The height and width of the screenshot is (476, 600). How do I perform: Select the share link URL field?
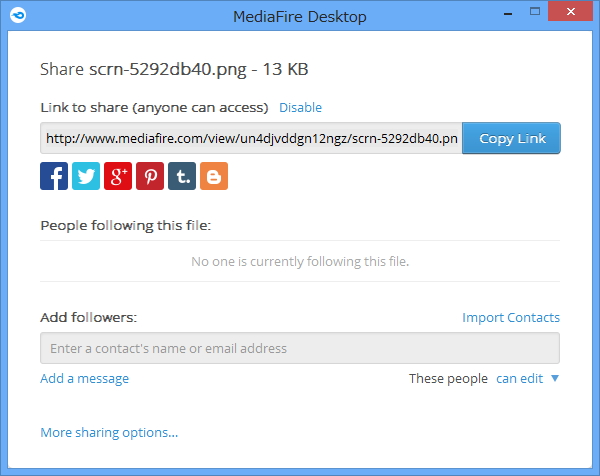tap(250, 138)
